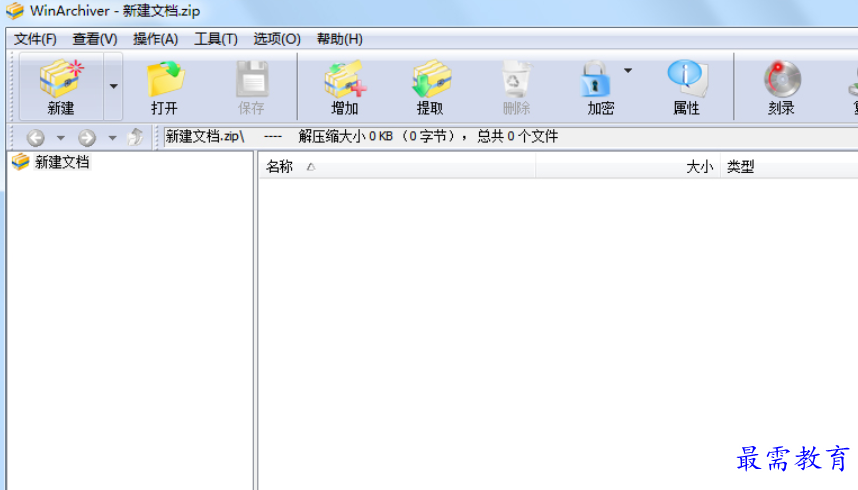Screen dimensions: 858x490
Task: Click the archive path field 新建文档.zip\
Action: (511, 136)
